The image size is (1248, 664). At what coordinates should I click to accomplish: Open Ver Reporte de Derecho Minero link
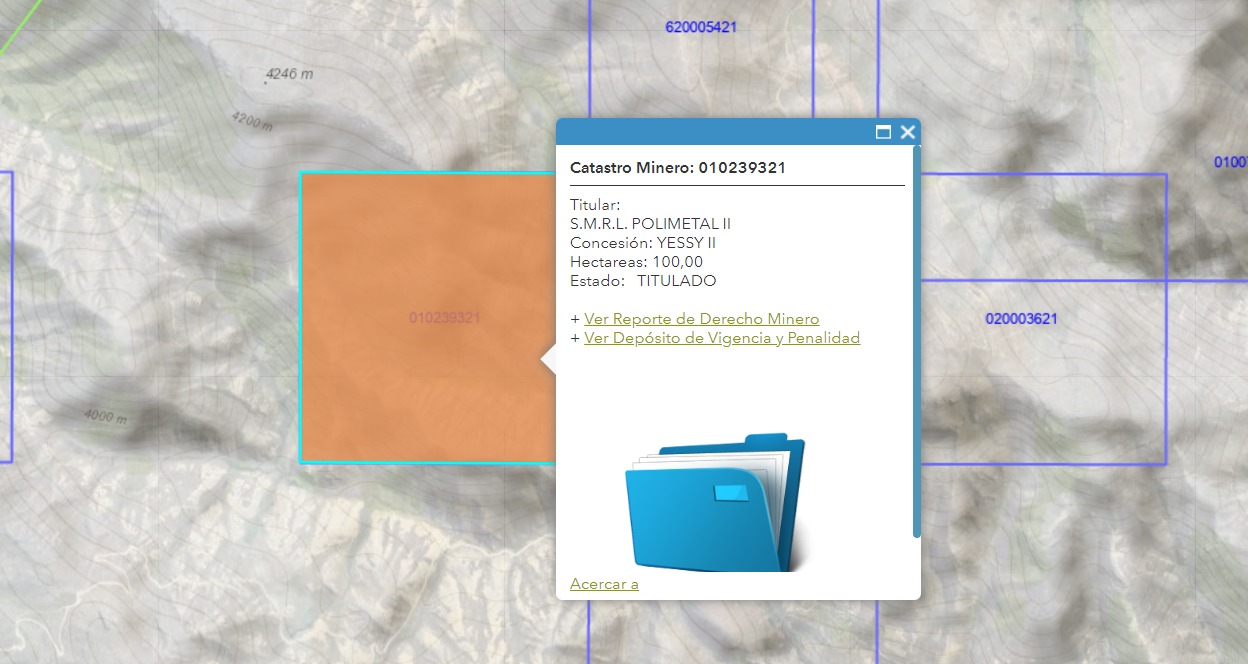coord(701,319)
